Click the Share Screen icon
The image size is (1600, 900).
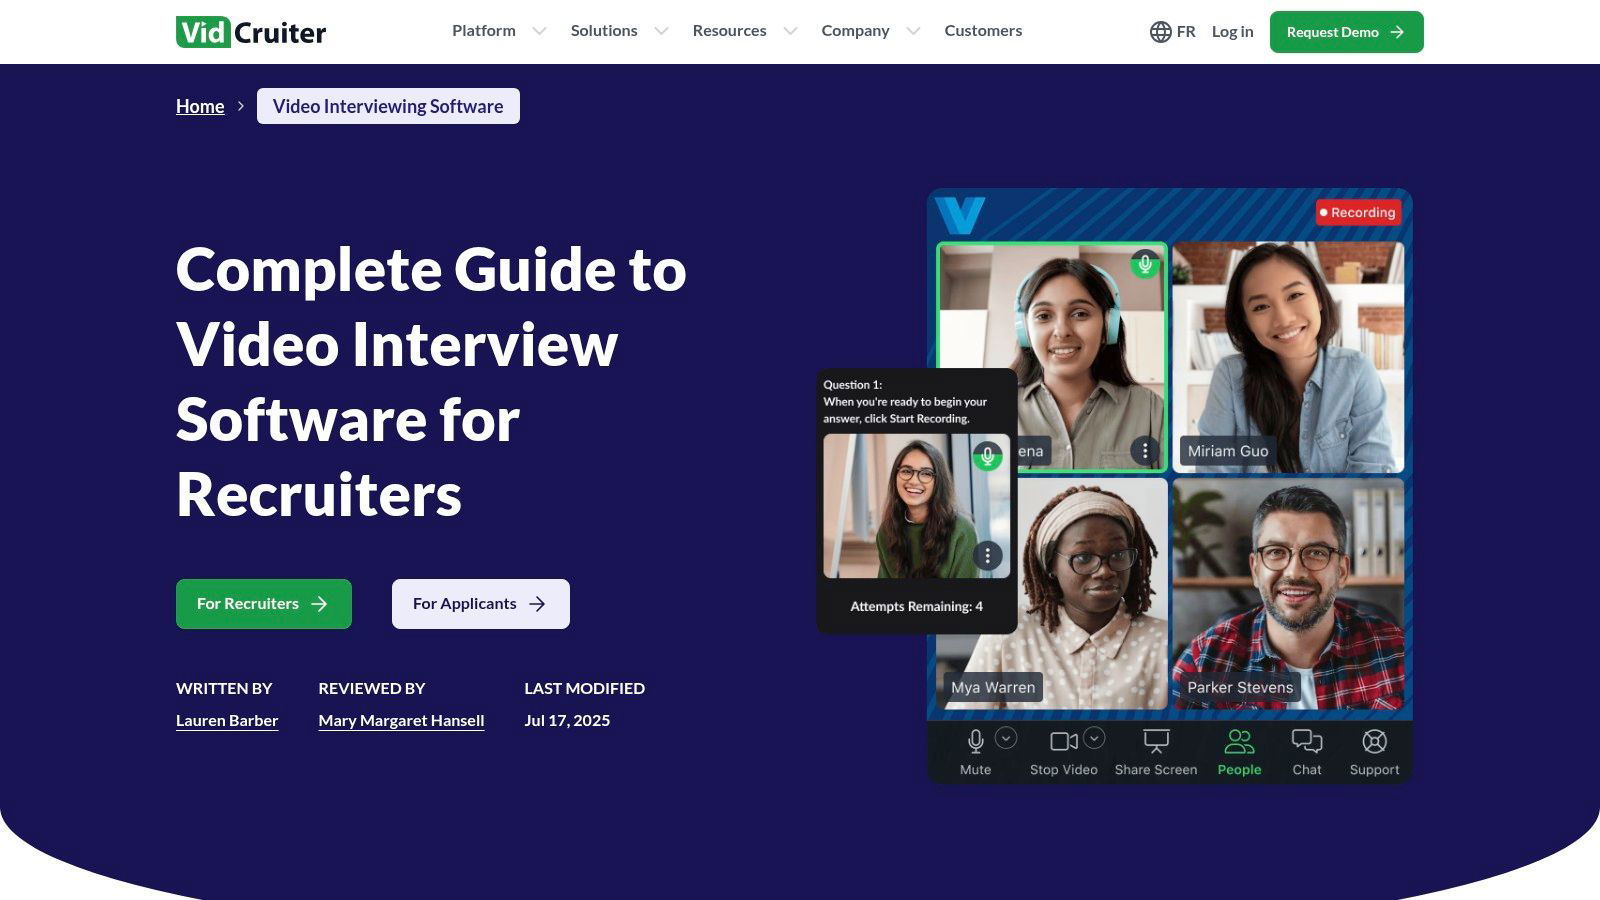[1156, 741]
